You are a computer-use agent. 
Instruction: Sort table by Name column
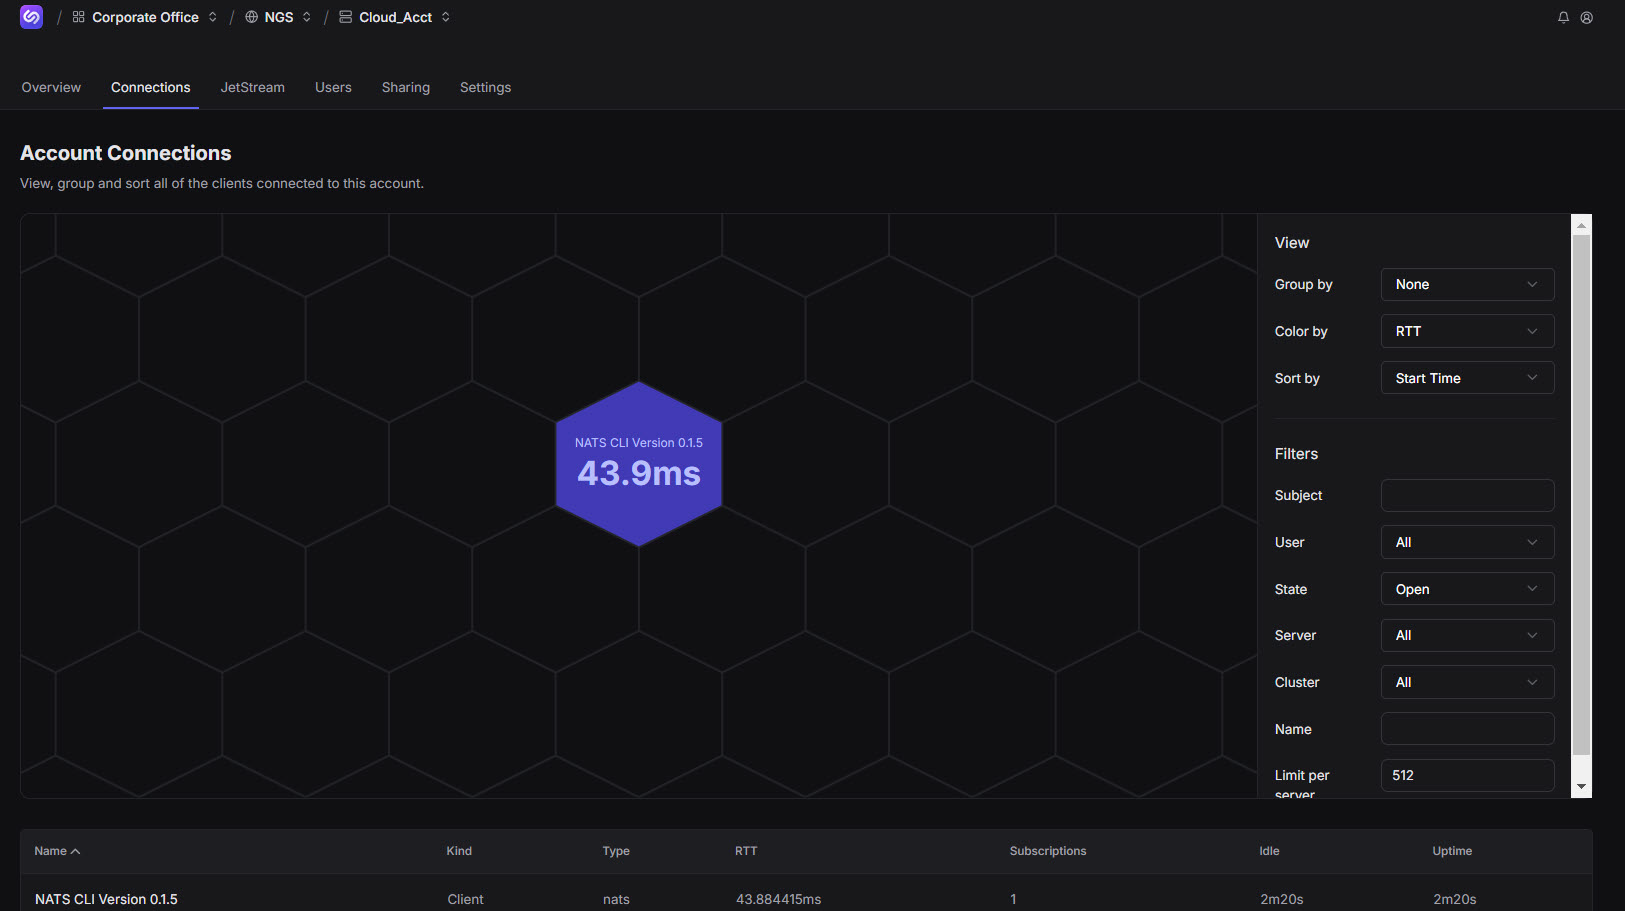57,851
